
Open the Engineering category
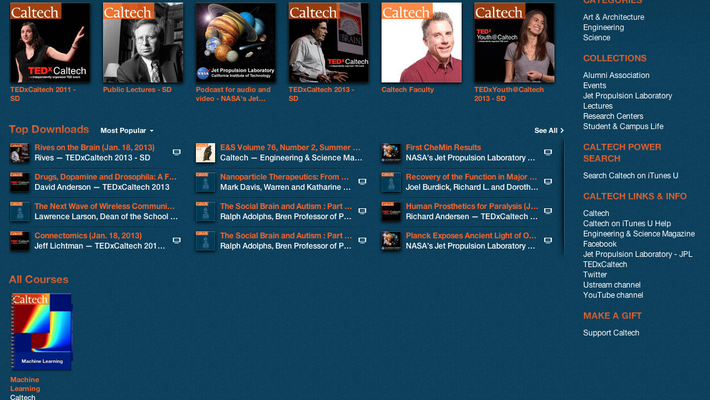pos(604,27)
